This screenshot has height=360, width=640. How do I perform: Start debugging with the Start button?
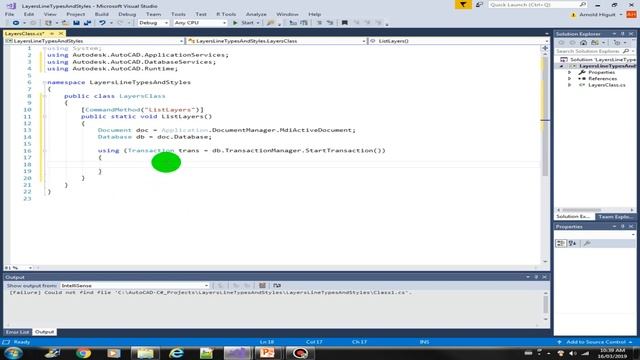(x=244, y=23)
